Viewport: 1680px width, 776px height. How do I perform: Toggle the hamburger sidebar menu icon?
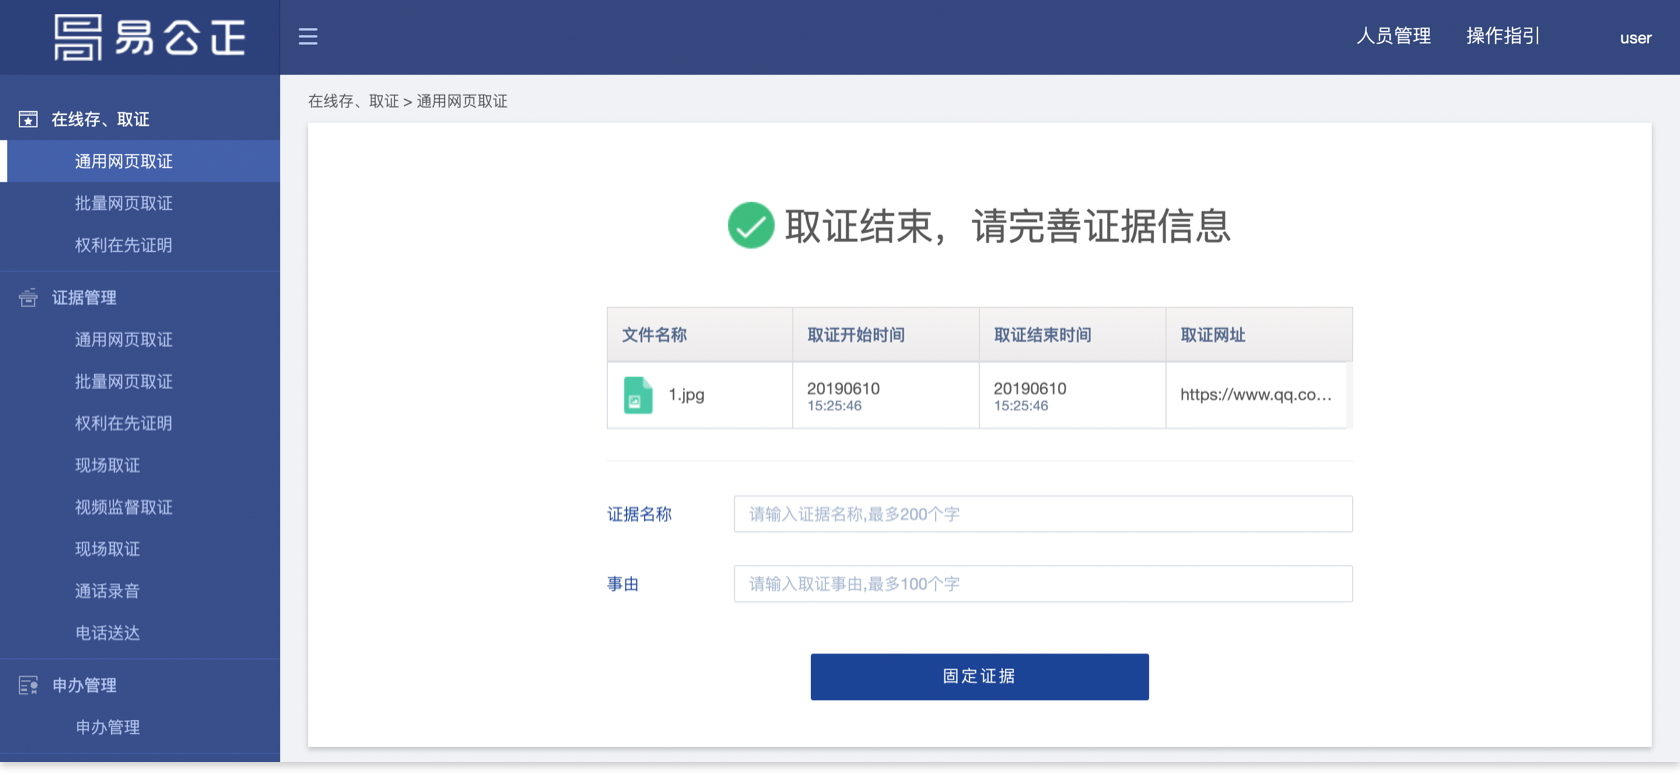tap(308, 37)
